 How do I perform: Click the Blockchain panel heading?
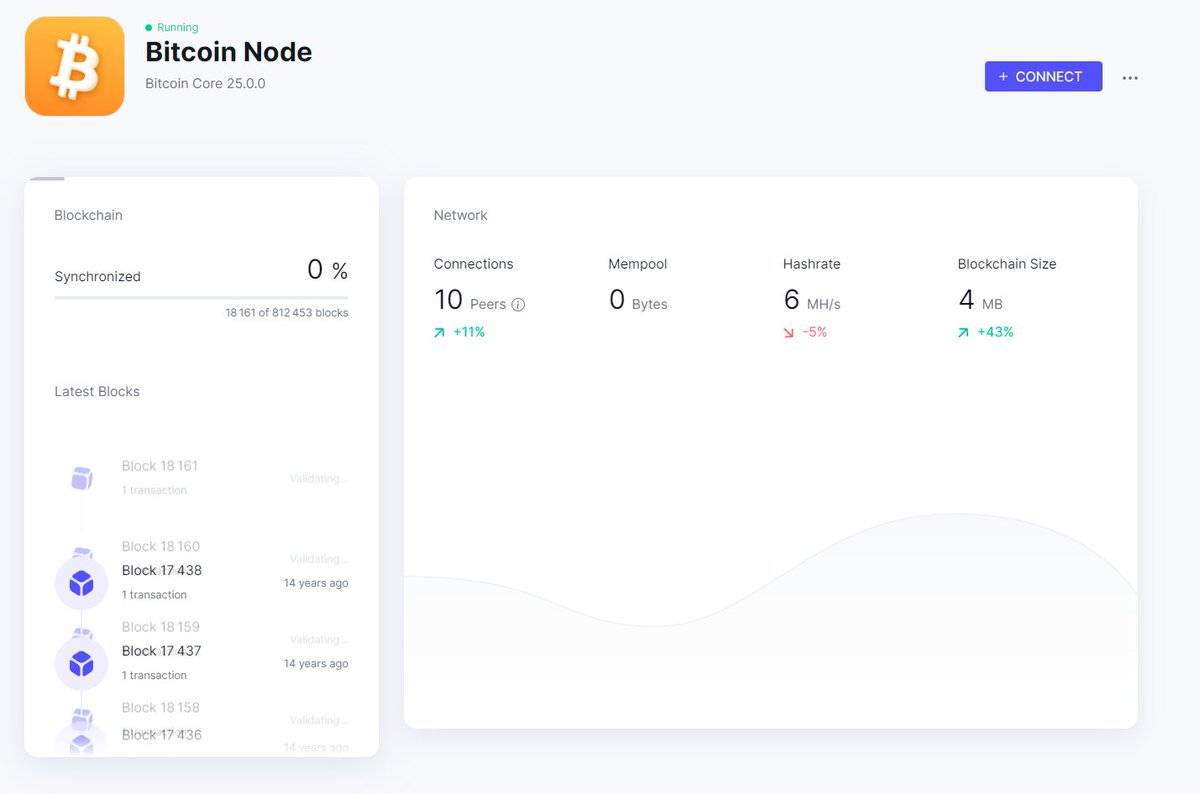(x=88, y=215)
